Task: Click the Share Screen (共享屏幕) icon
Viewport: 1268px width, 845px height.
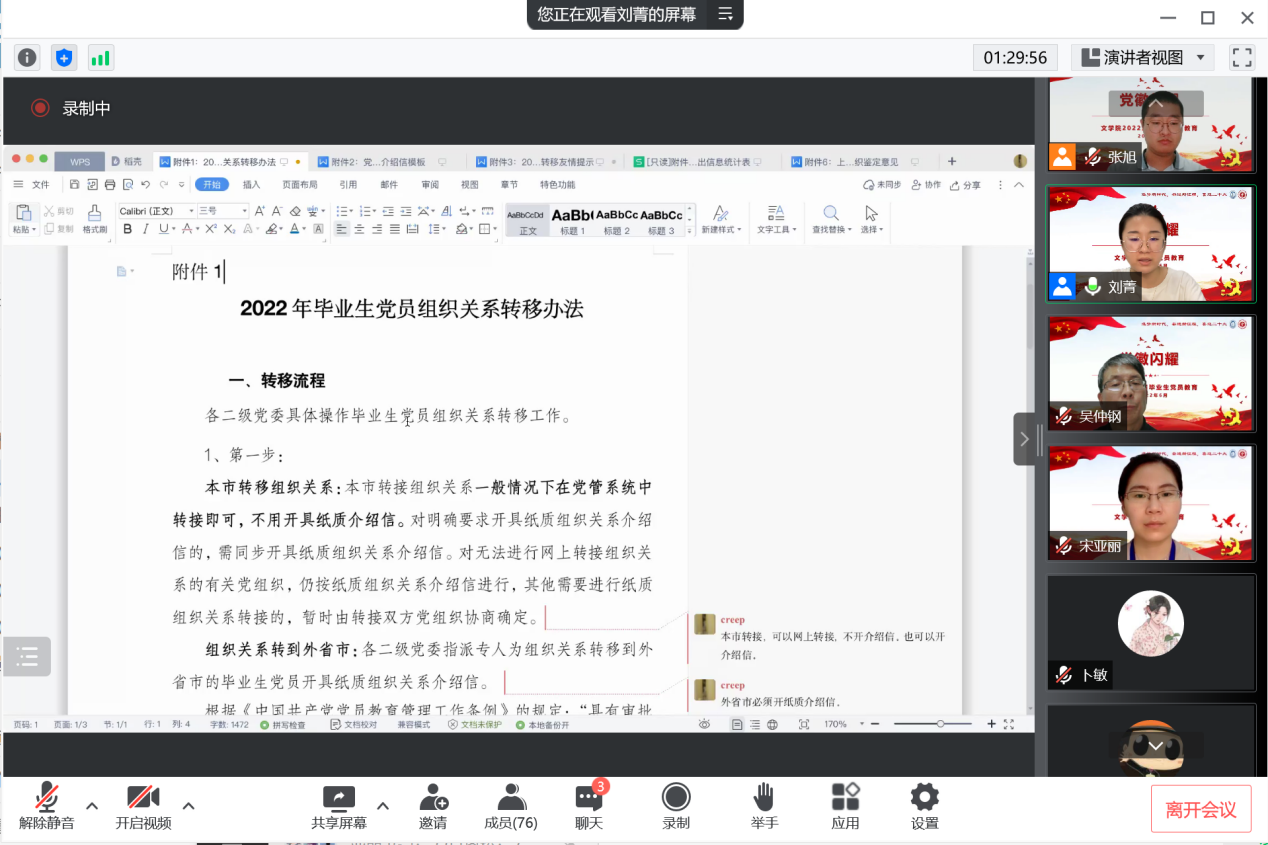Action: click(339, 806)
